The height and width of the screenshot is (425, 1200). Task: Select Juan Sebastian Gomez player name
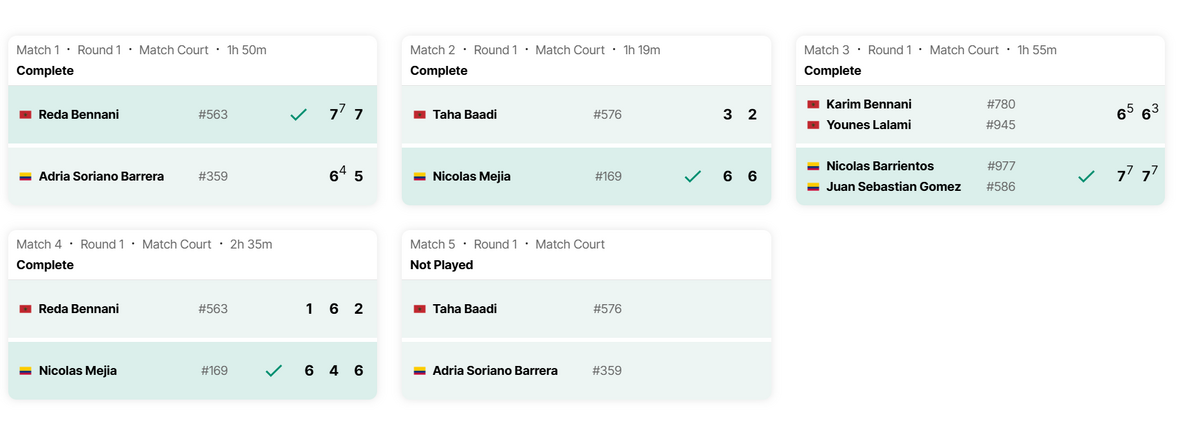tap(893, 187)
